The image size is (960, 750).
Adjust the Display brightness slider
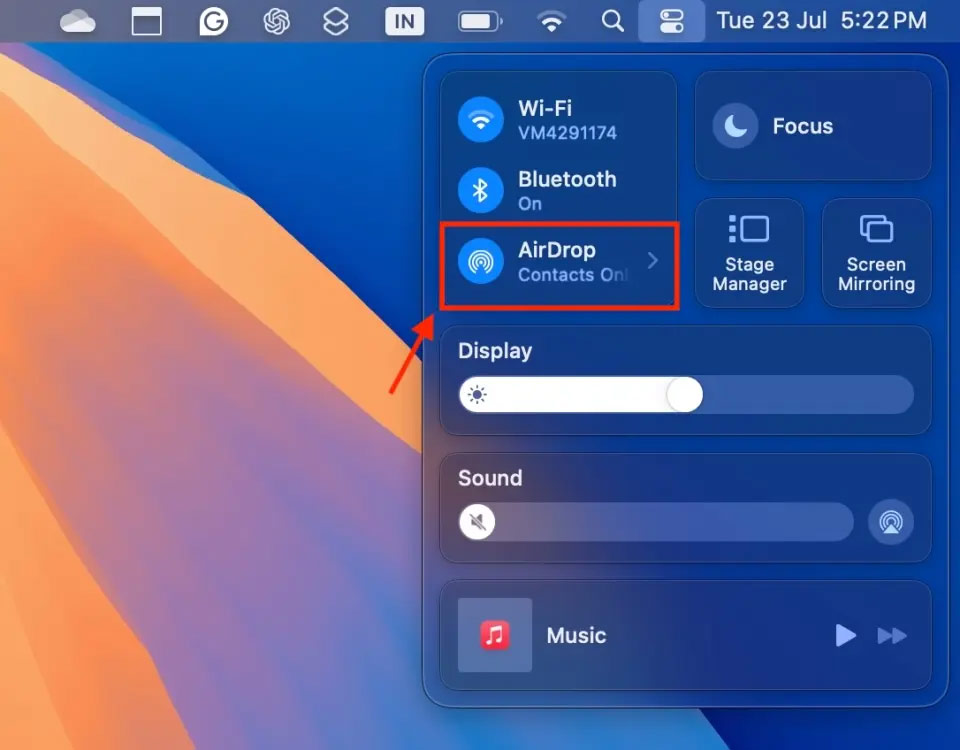click(684, 395)
